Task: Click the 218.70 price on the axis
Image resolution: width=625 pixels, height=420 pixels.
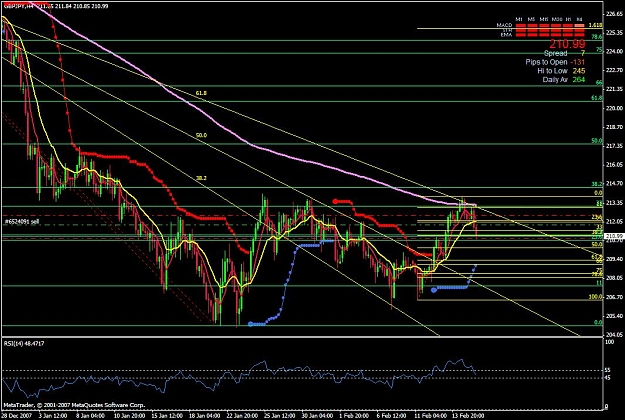Action: (x=614, y=127)
